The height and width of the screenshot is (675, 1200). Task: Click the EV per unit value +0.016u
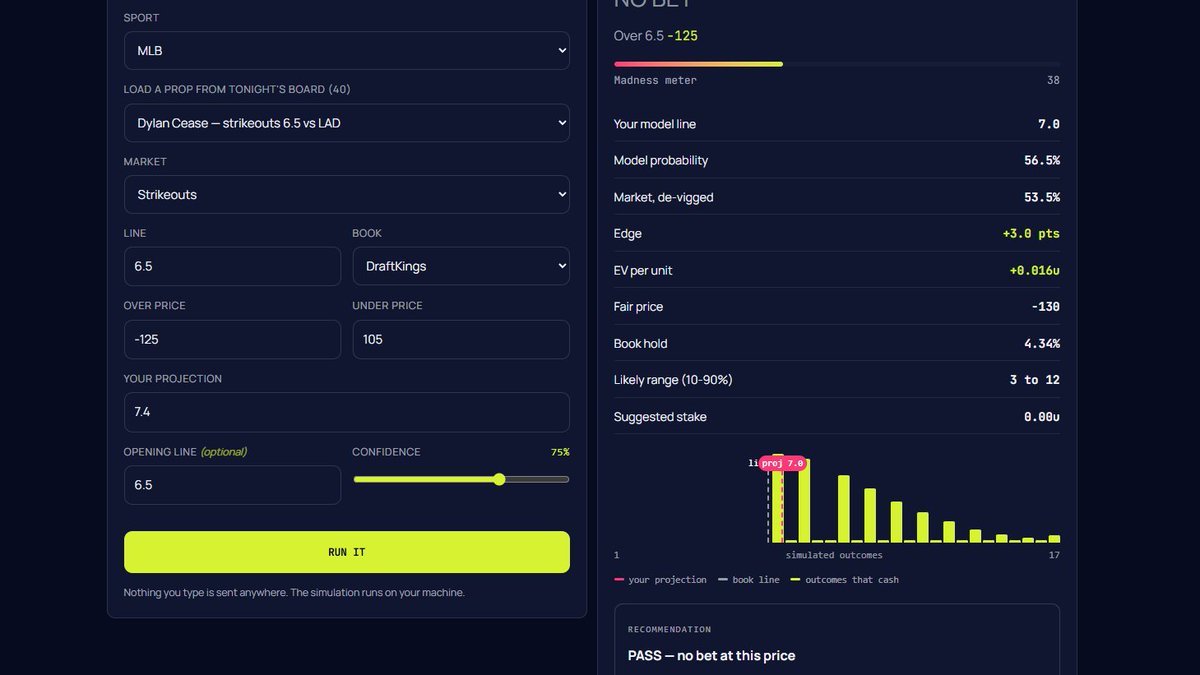point(1035,270)
